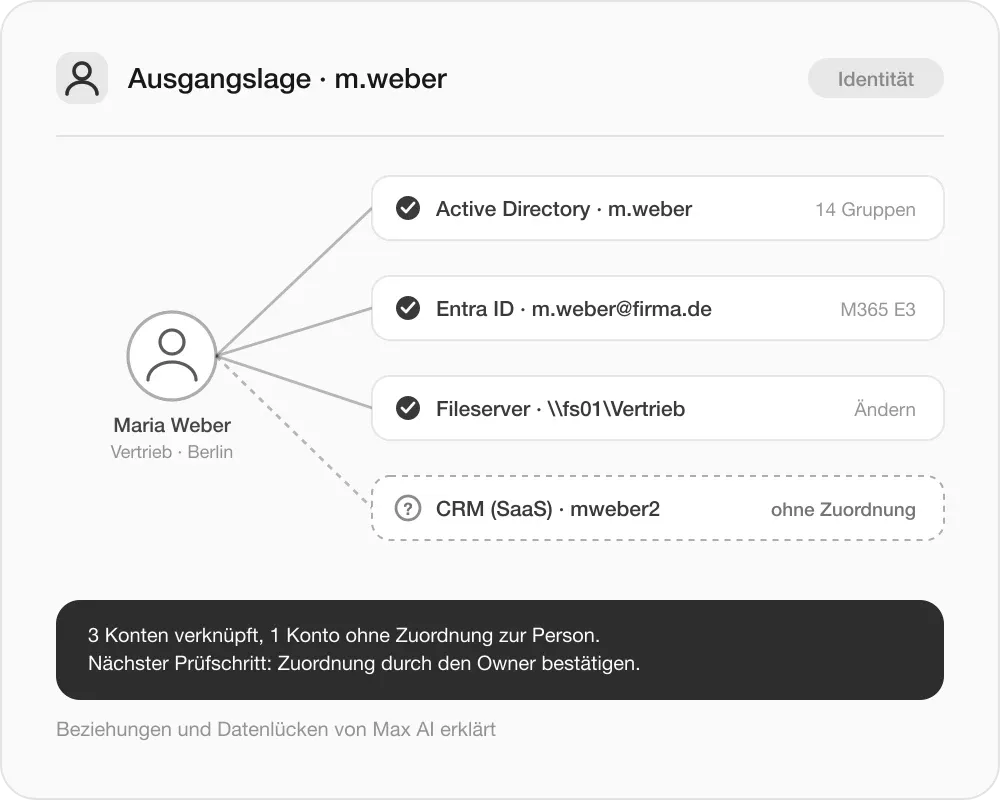Click 'Vertrieb · Berlin' under the avatar
The width and height of the screenshot is (1000, 800).
pos(172,452)
